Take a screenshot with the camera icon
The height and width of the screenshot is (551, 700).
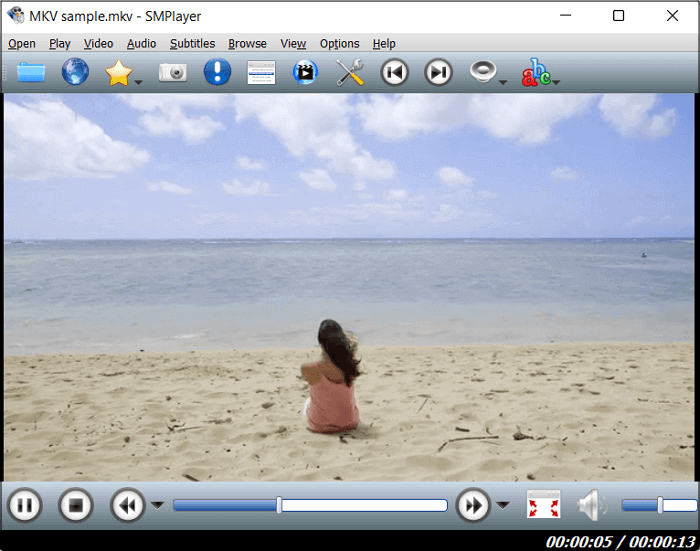tap(173, 72)
